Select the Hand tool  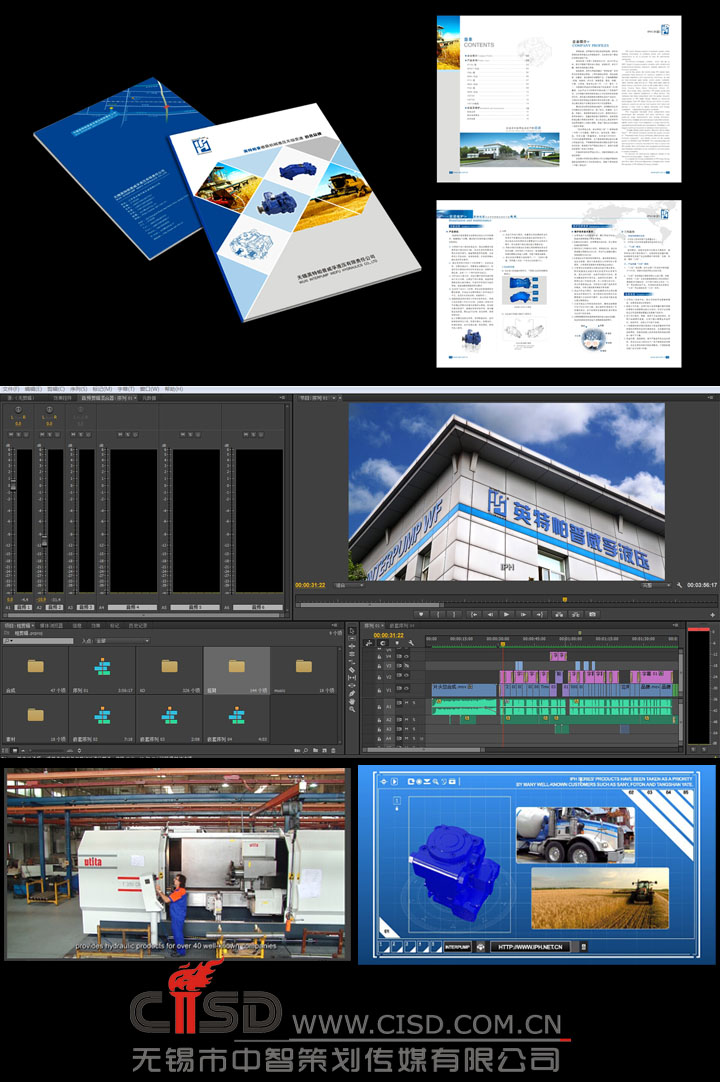(x=352, y=701)
